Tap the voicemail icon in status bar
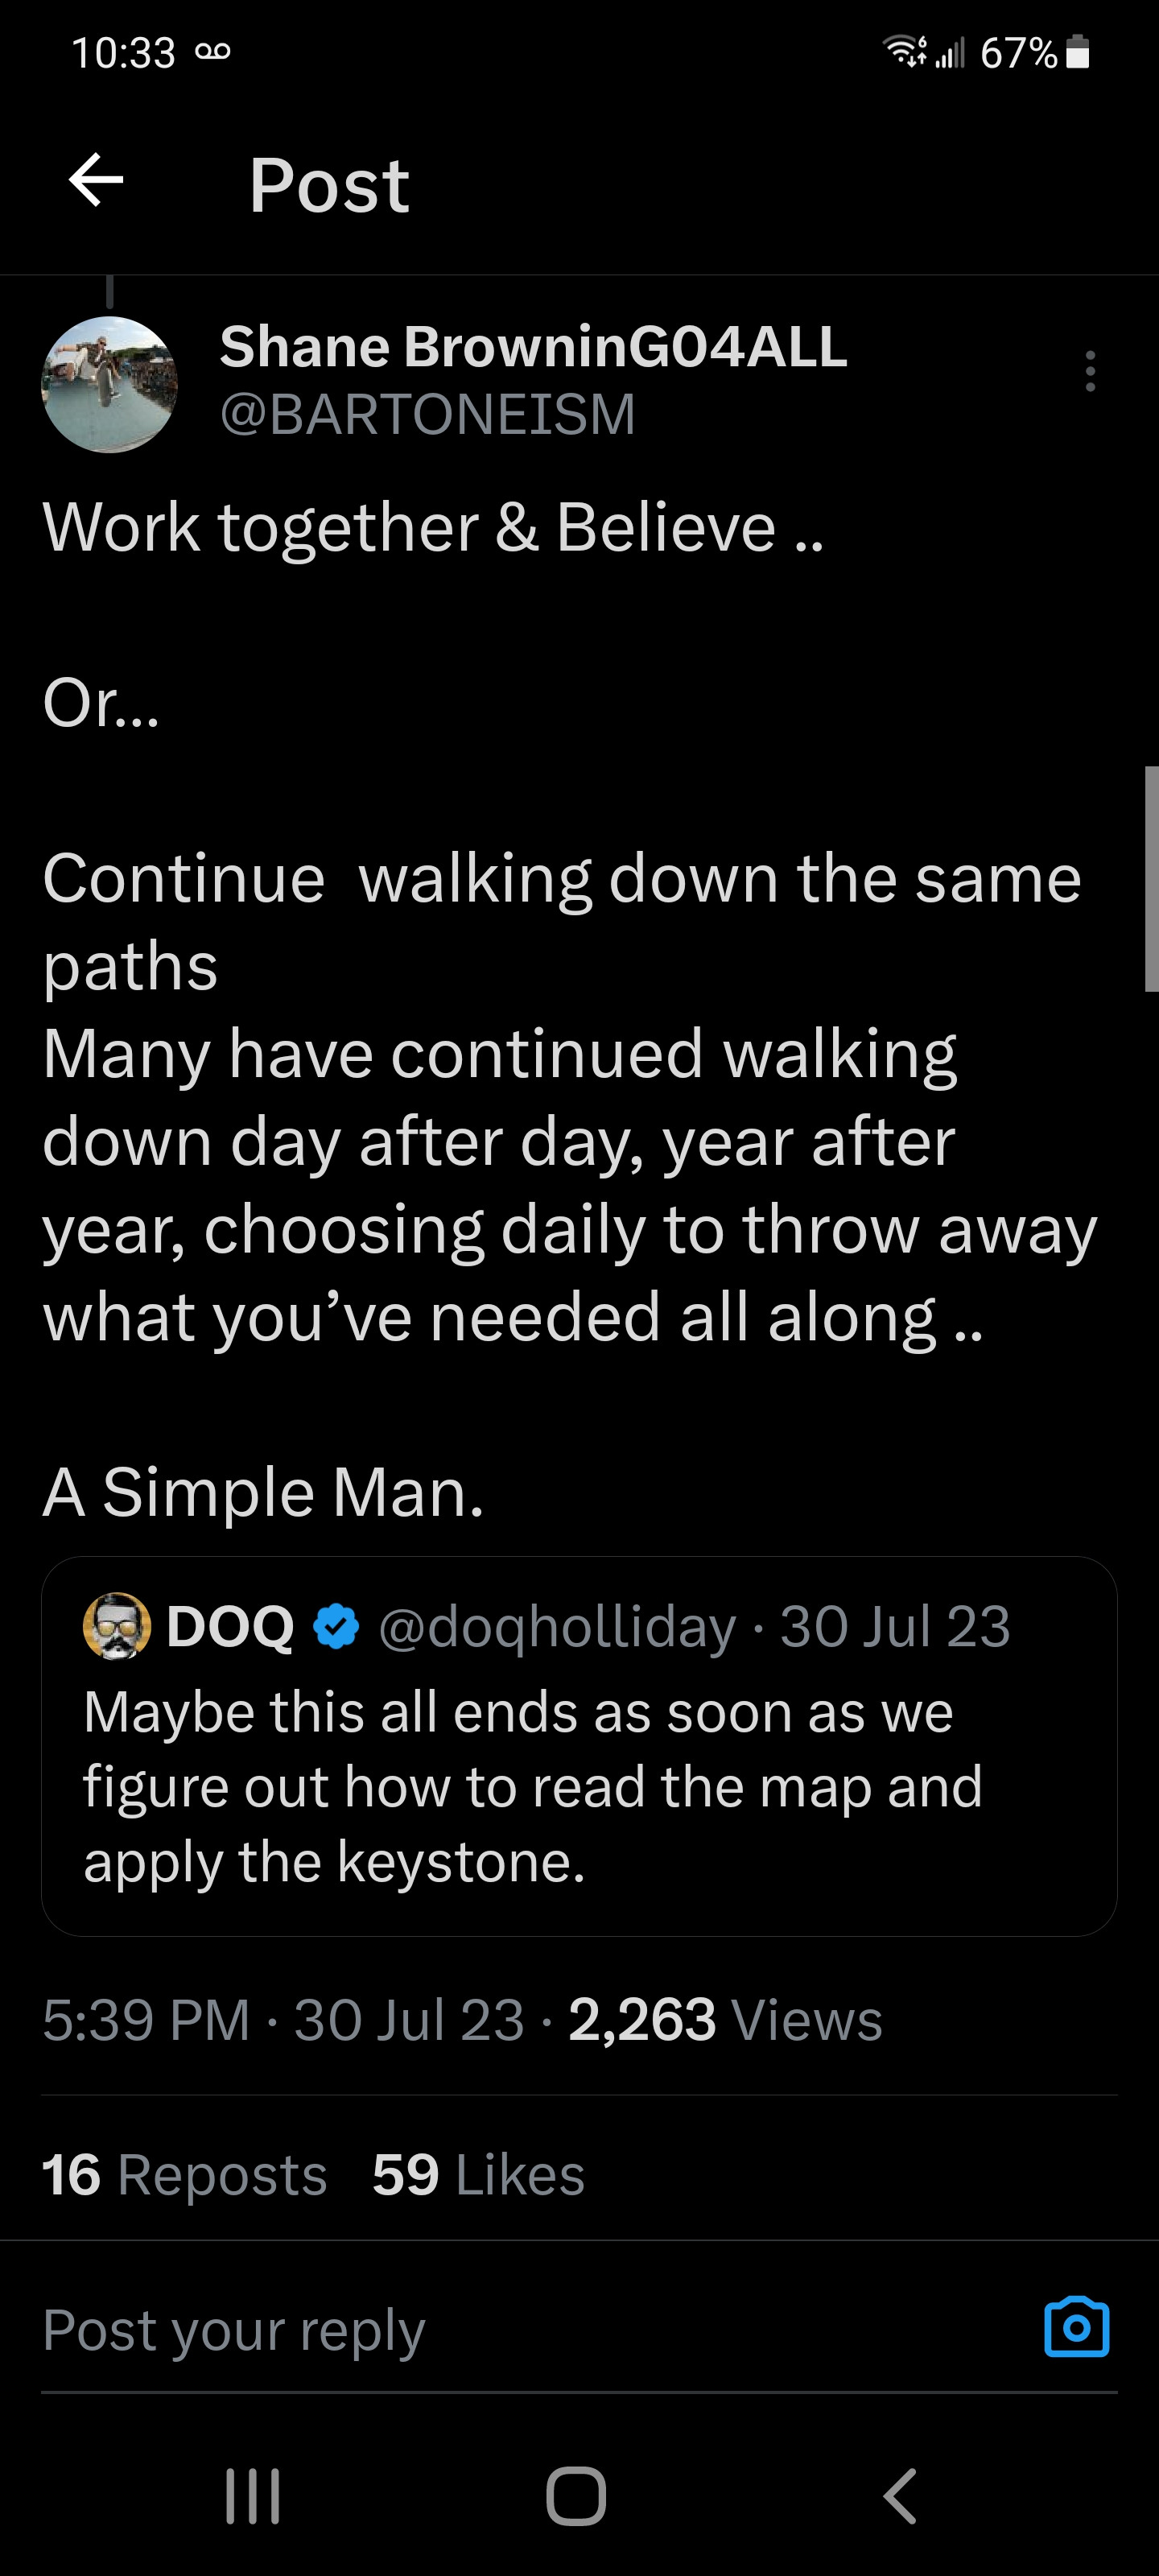The image size is (1159, 2576). (x=213, y=52)
